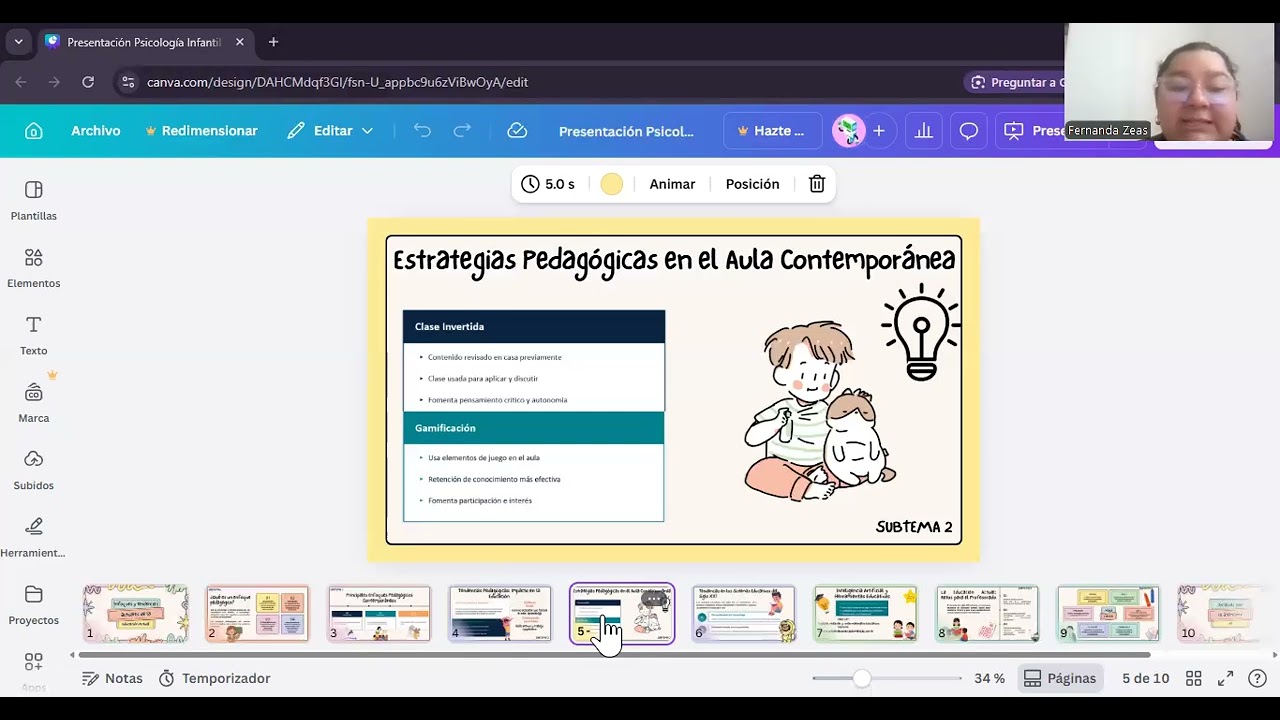Screen dimensions: 1280x720
Task: Add a collaborator with plus icon
Action: point(878,131)
